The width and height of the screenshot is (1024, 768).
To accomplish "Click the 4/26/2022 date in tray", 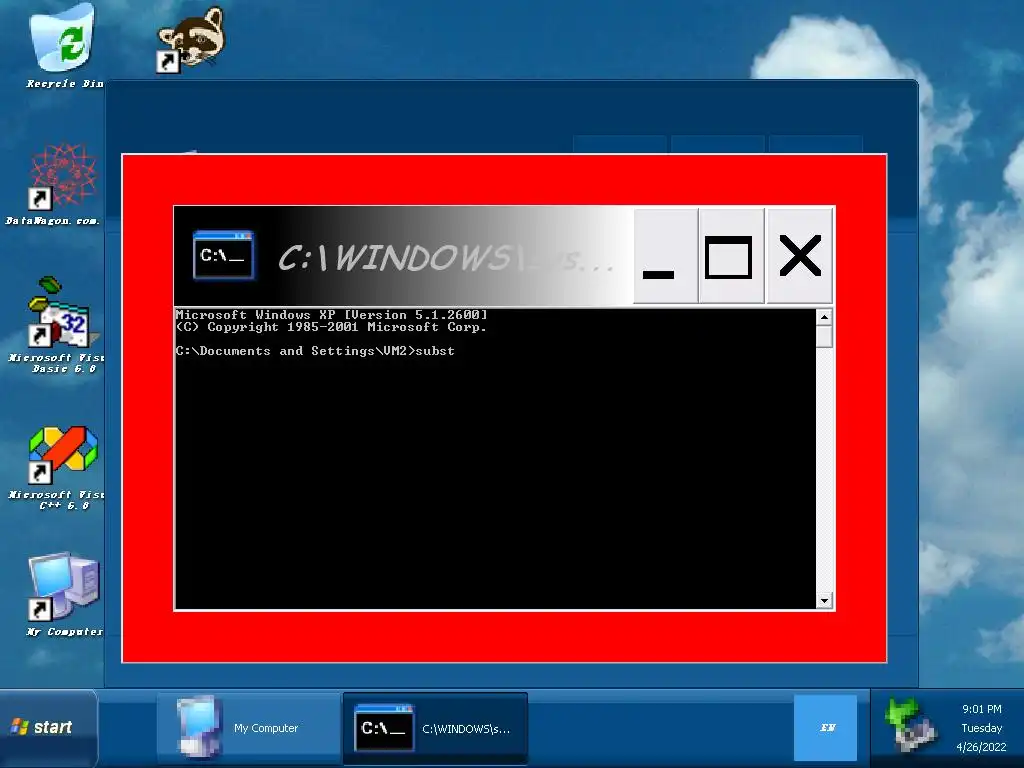I will tap(981, 746).
